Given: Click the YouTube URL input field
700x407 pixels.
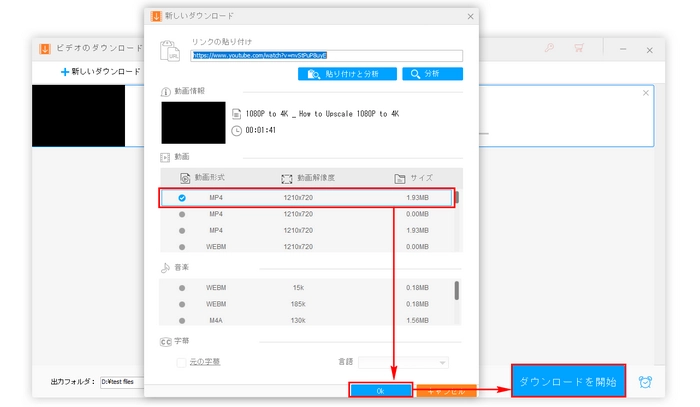Looking at the screenshot, I should tap(325, 56).
